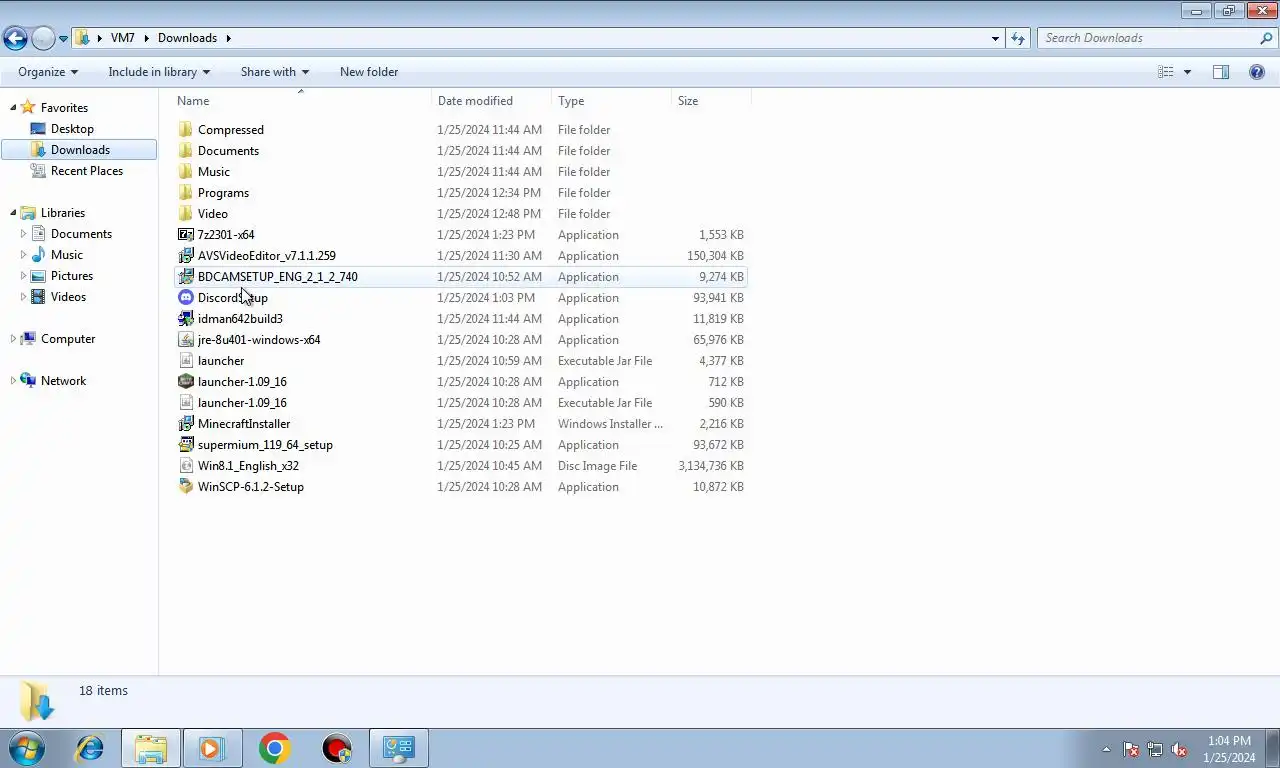Select the MinecraftInstaller icon
Viewport: 1280px width, 768px height.
point(185,424)
